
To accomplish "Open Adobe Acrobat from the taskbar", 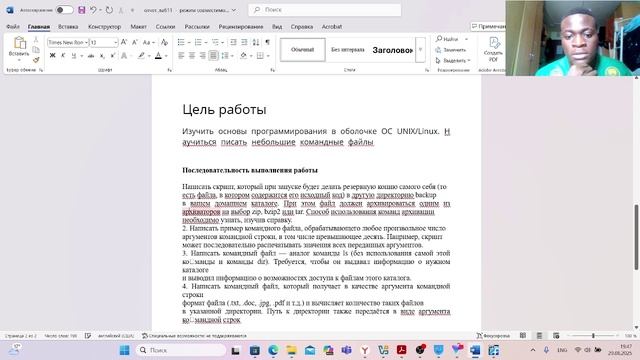I will (x=402, y=350).
